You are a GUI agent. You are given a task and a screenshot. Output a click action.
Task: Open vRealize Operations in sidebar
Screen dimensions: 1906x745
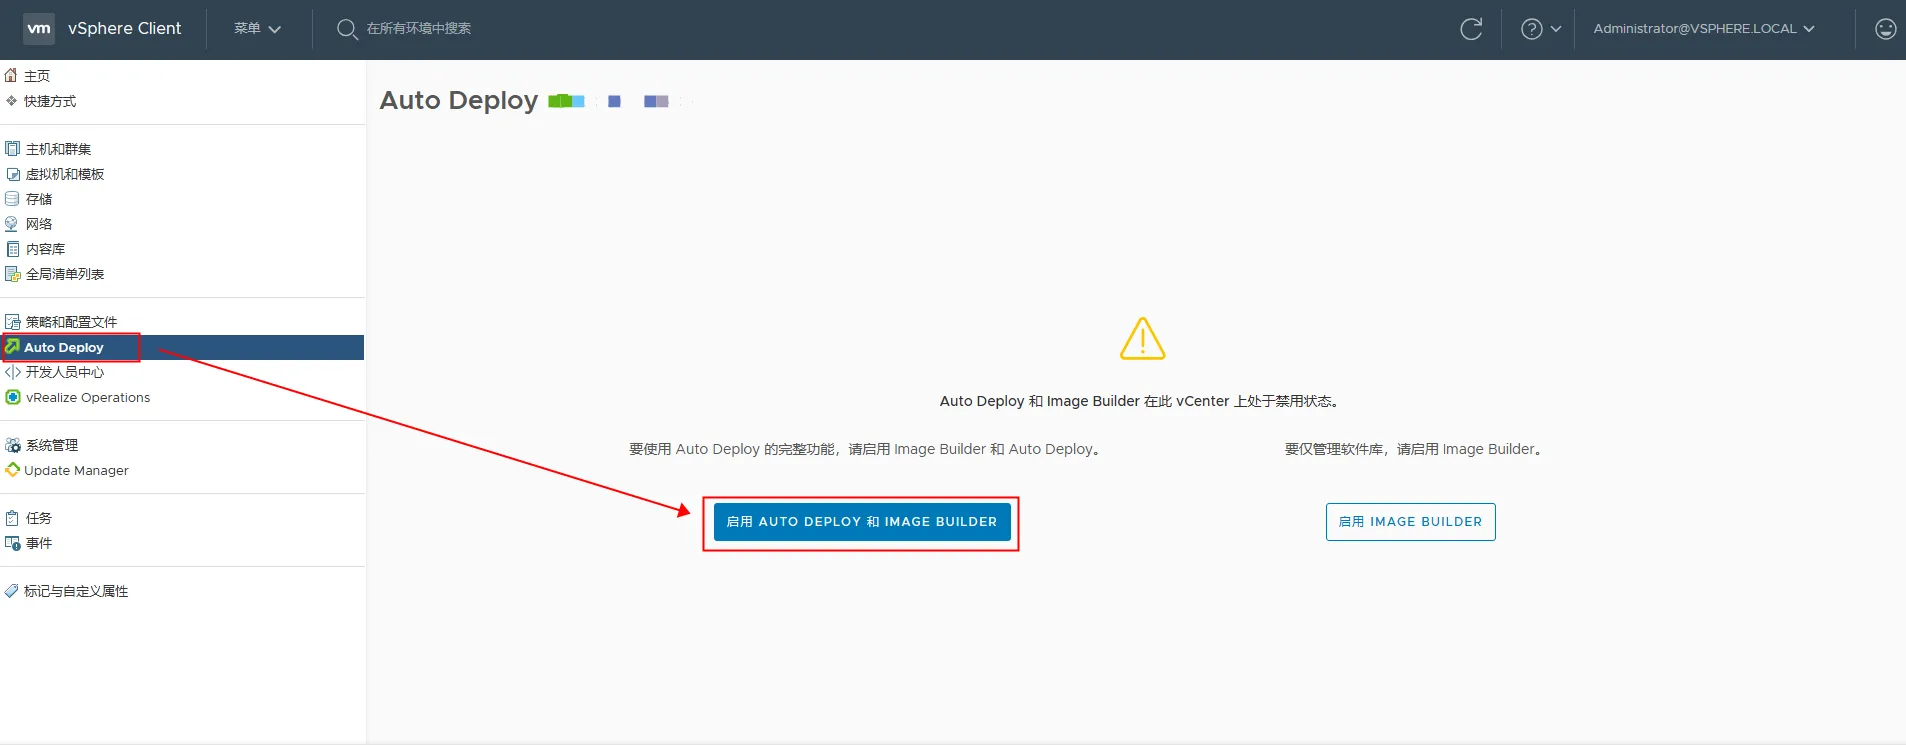[x=87, y=397]
